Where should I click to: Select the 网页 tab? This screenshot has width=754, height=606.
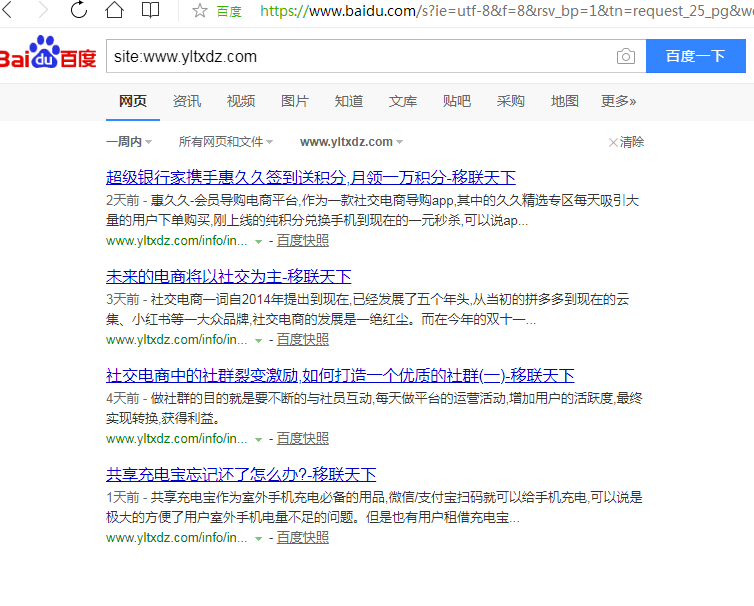coord(133,101)
